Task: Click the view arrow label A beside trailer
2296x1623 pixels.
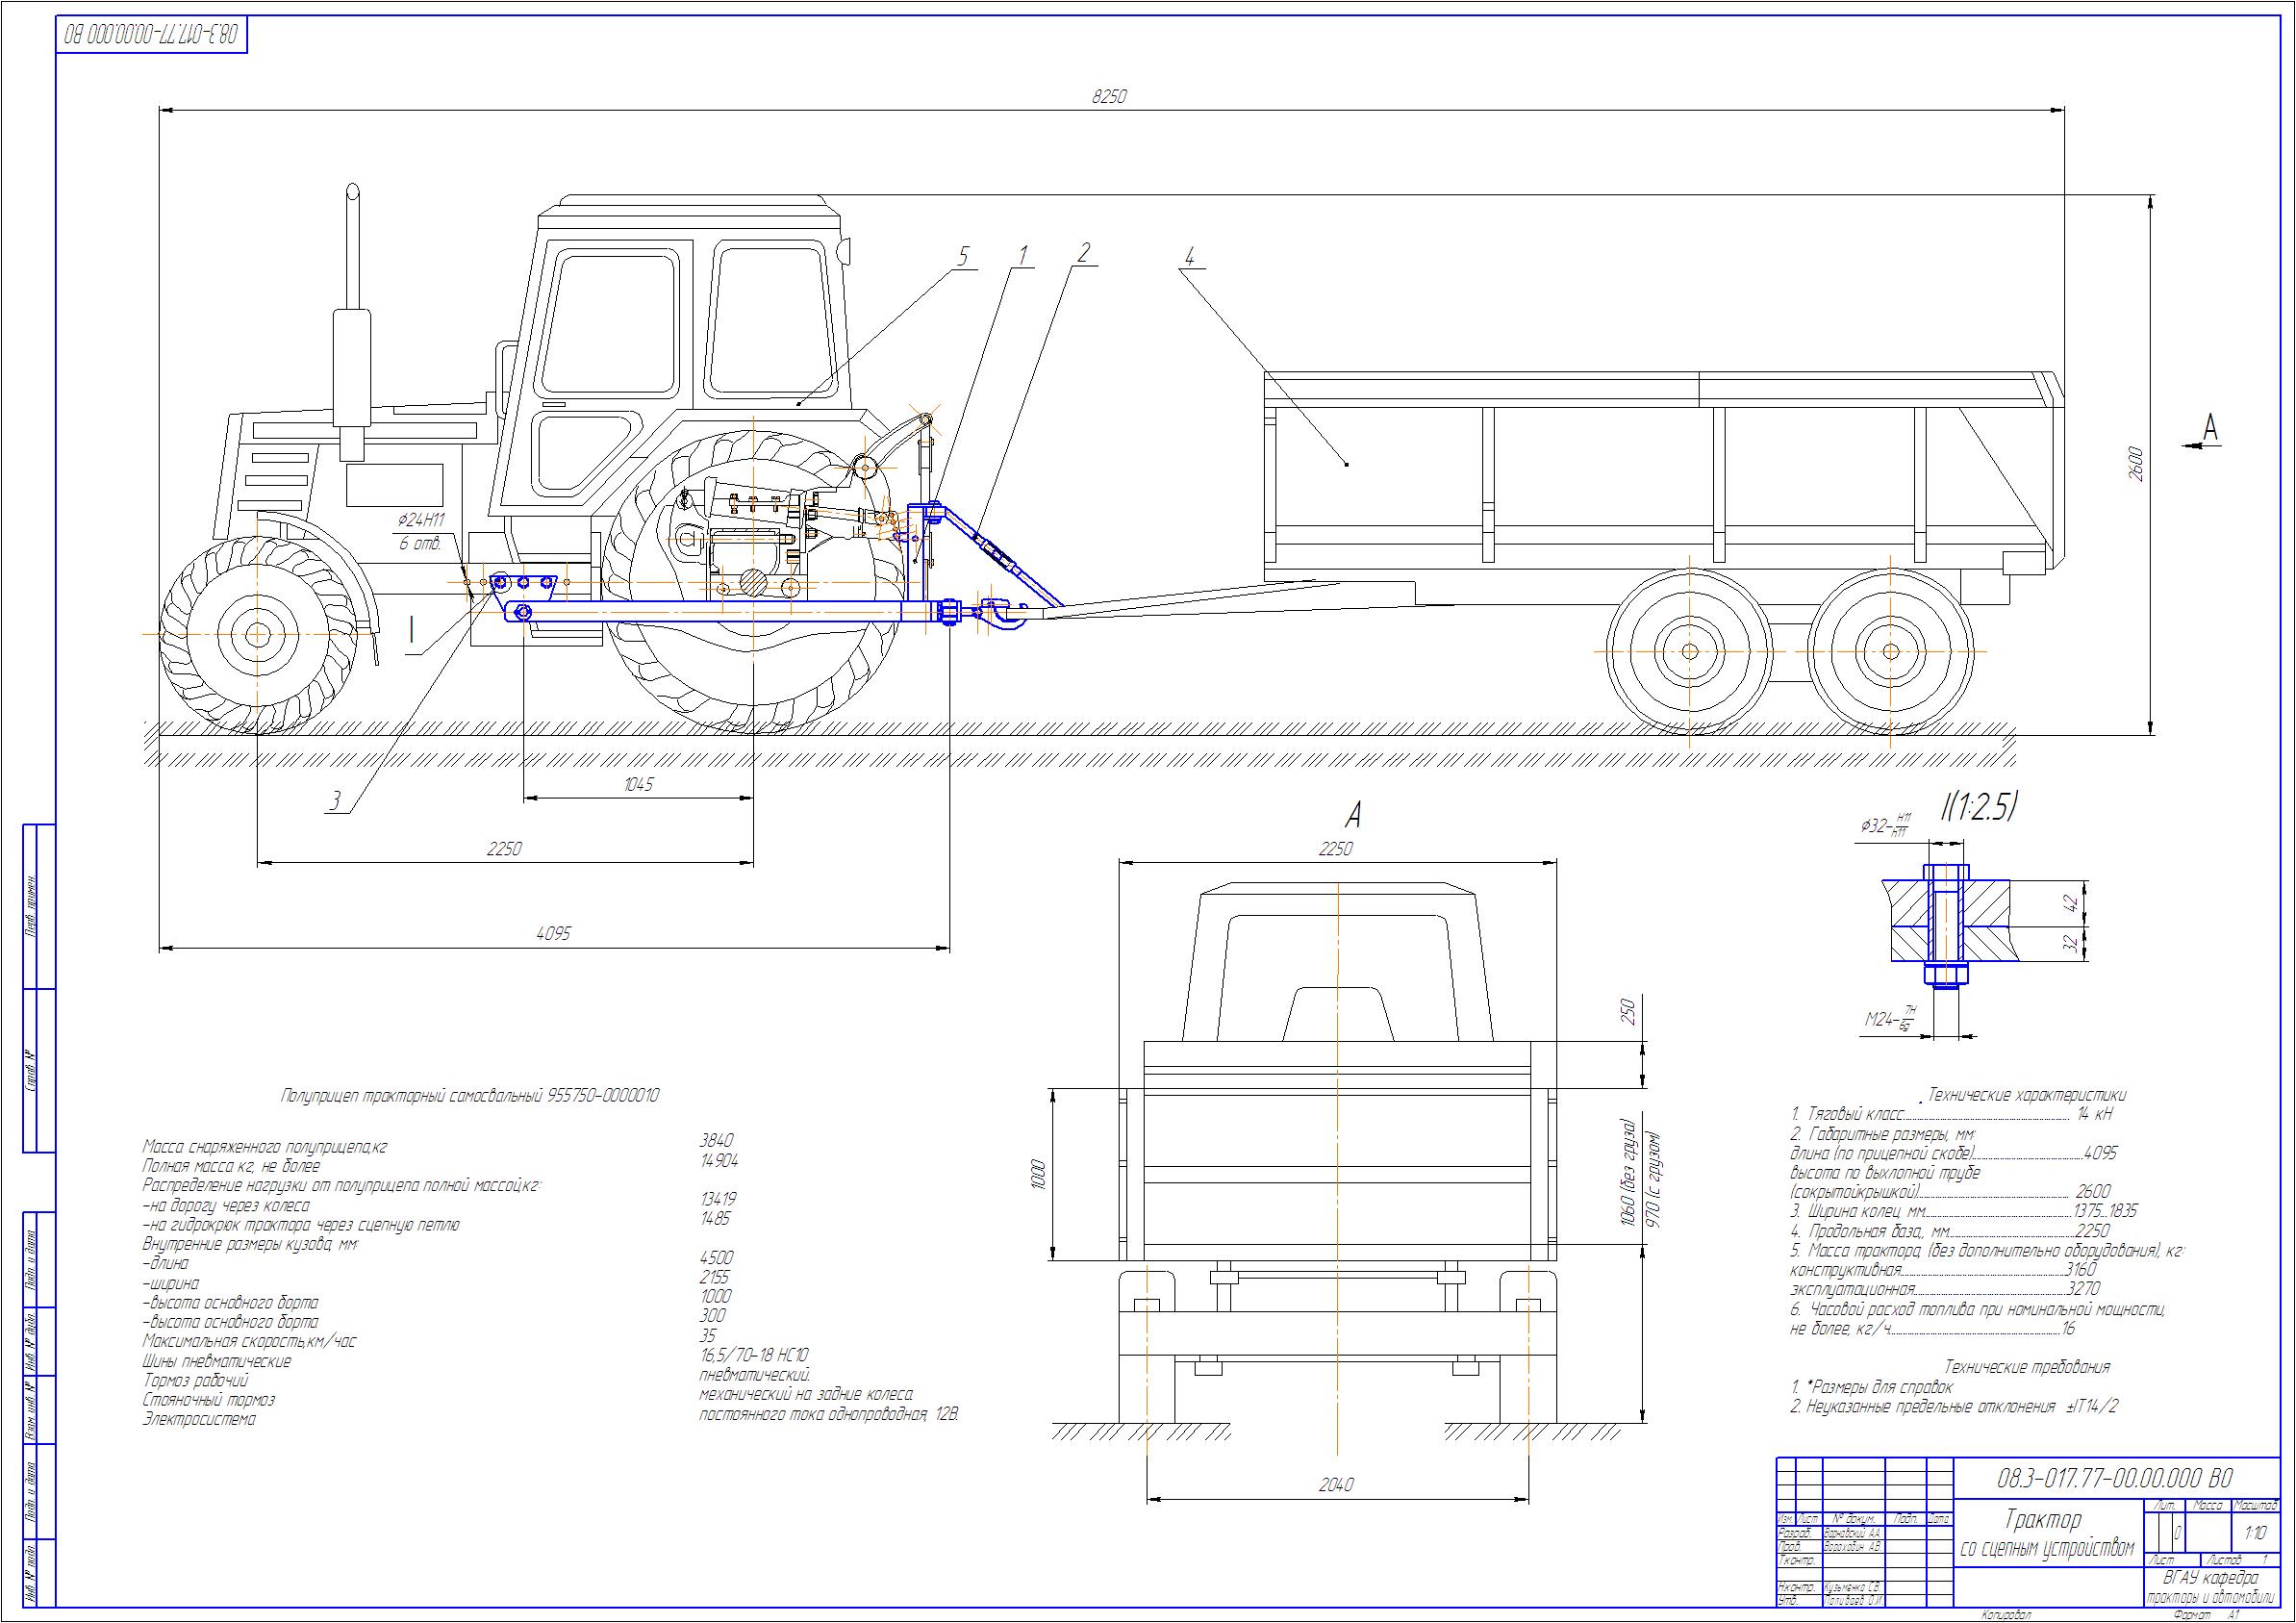Action: tap(2211, 427)
